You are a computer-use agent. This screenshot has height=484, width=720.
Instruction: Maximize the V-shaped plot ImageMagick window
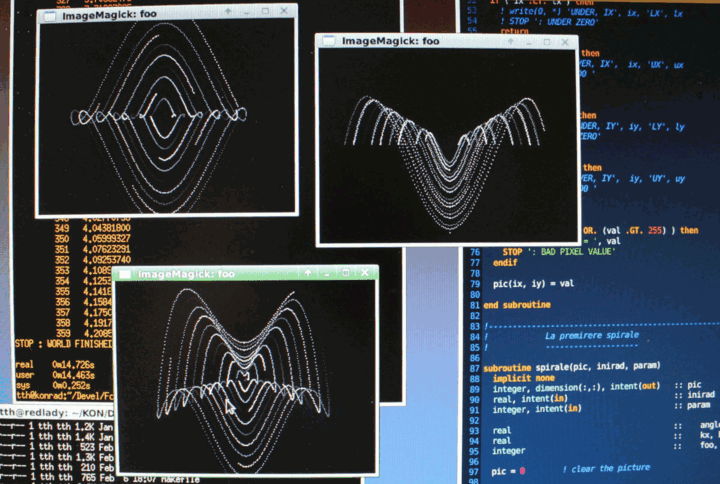point(547,42)
